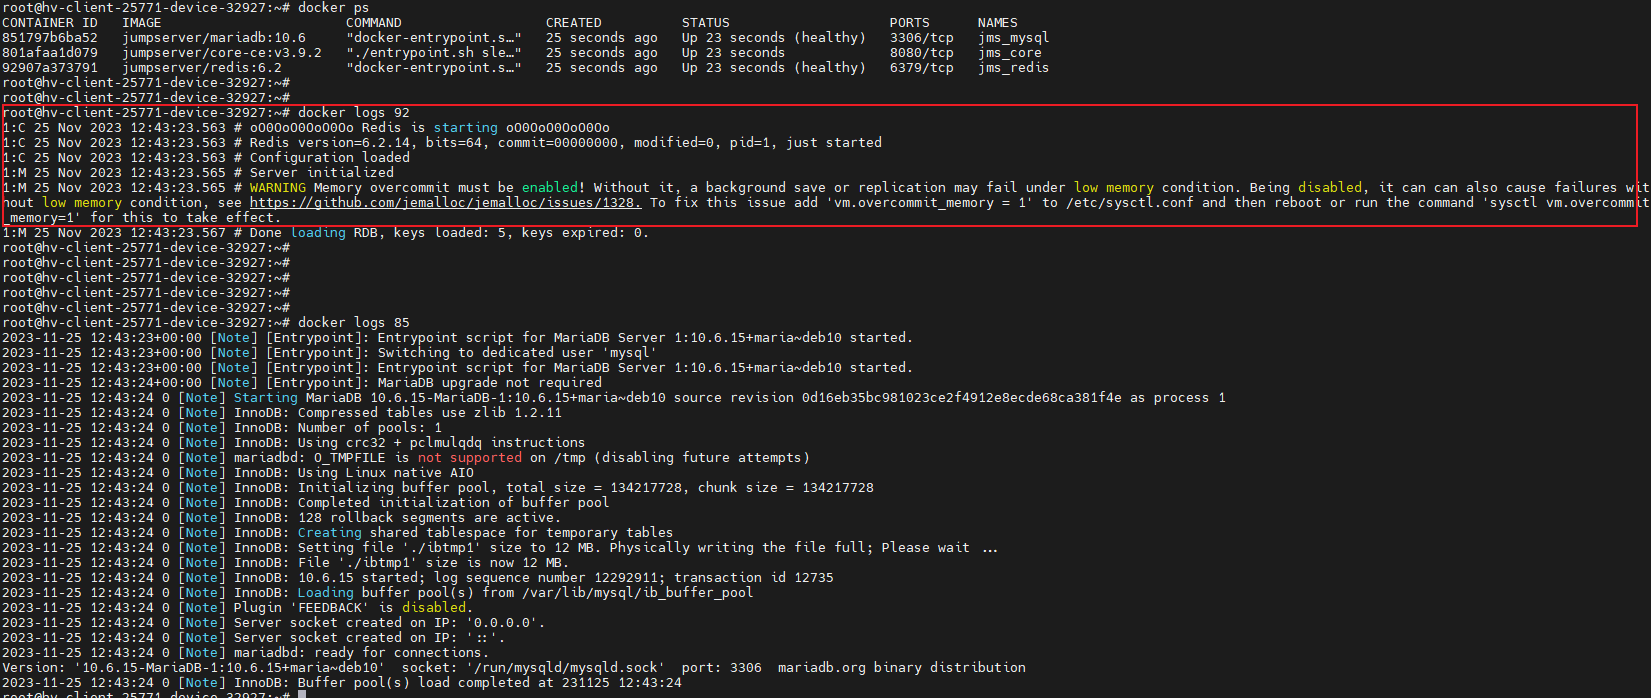Image resolution: width=1651 pixels, height=698 pixels.
Task: Select the port '3306/tcp'
Action: (922, 38)
